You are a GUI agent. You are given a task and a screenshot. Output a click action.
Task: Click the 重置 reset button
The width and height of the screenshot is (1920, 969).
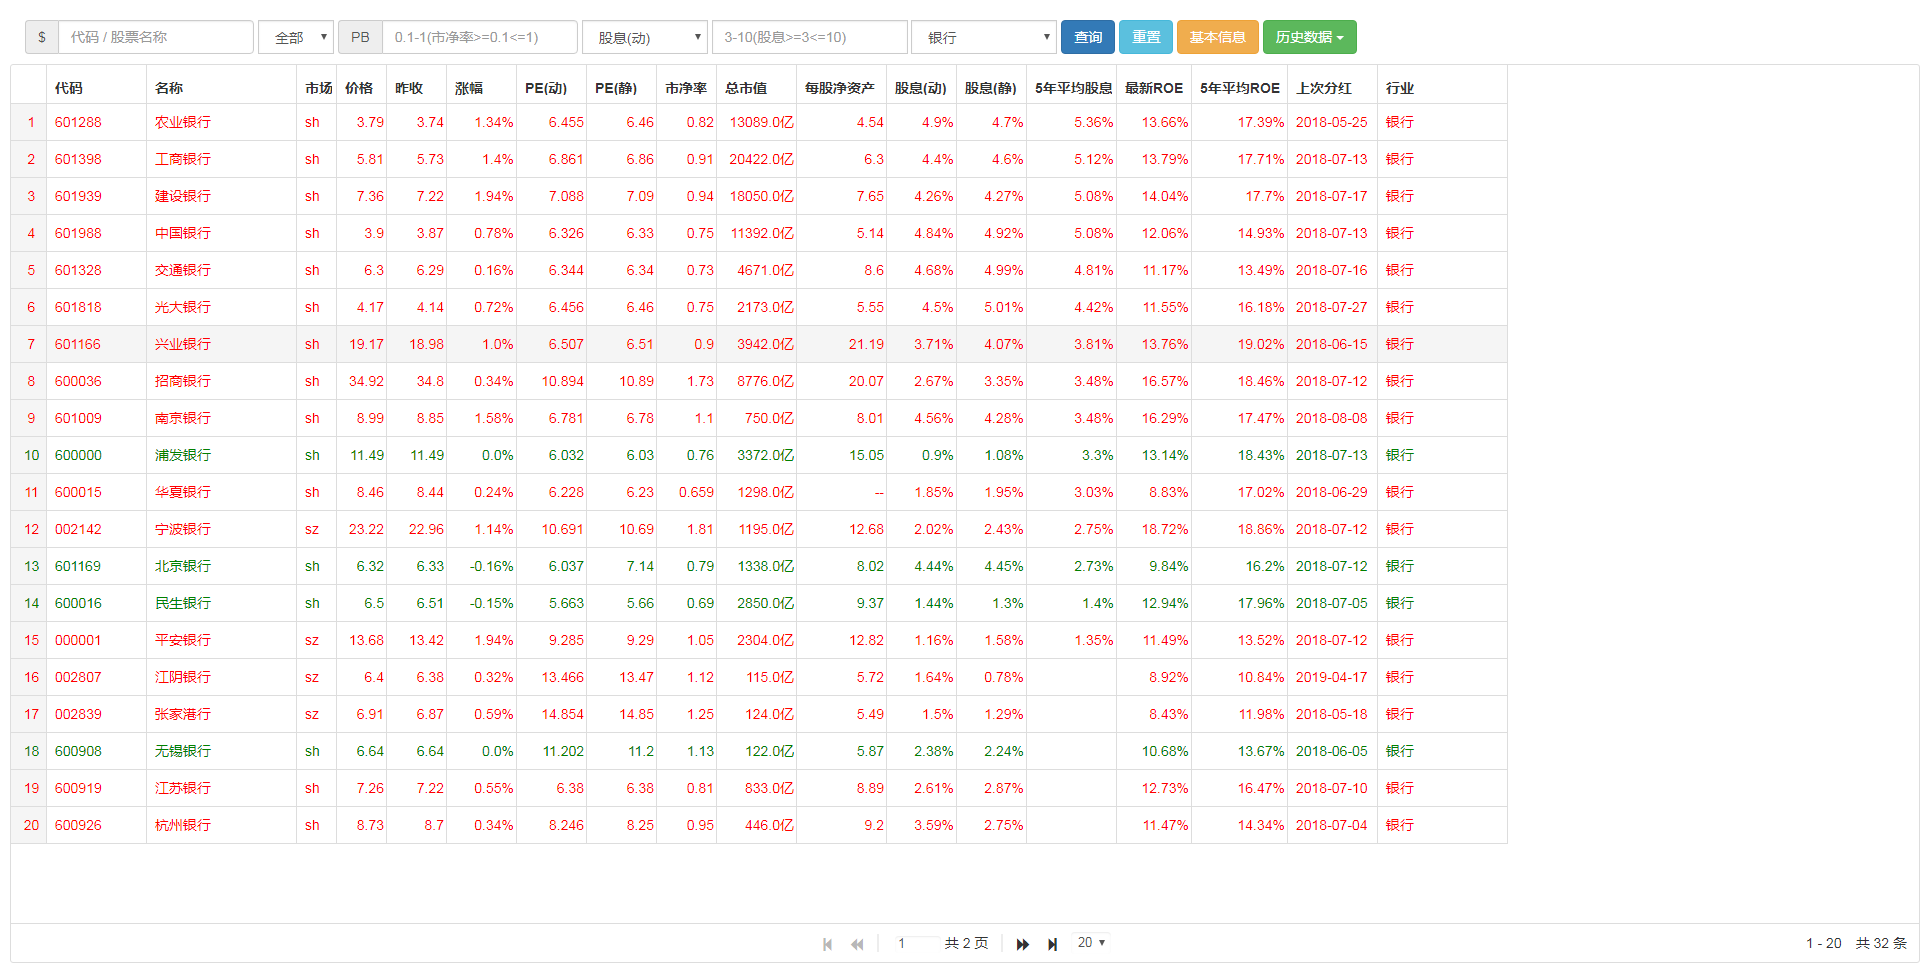click(x=1145, y=37)
